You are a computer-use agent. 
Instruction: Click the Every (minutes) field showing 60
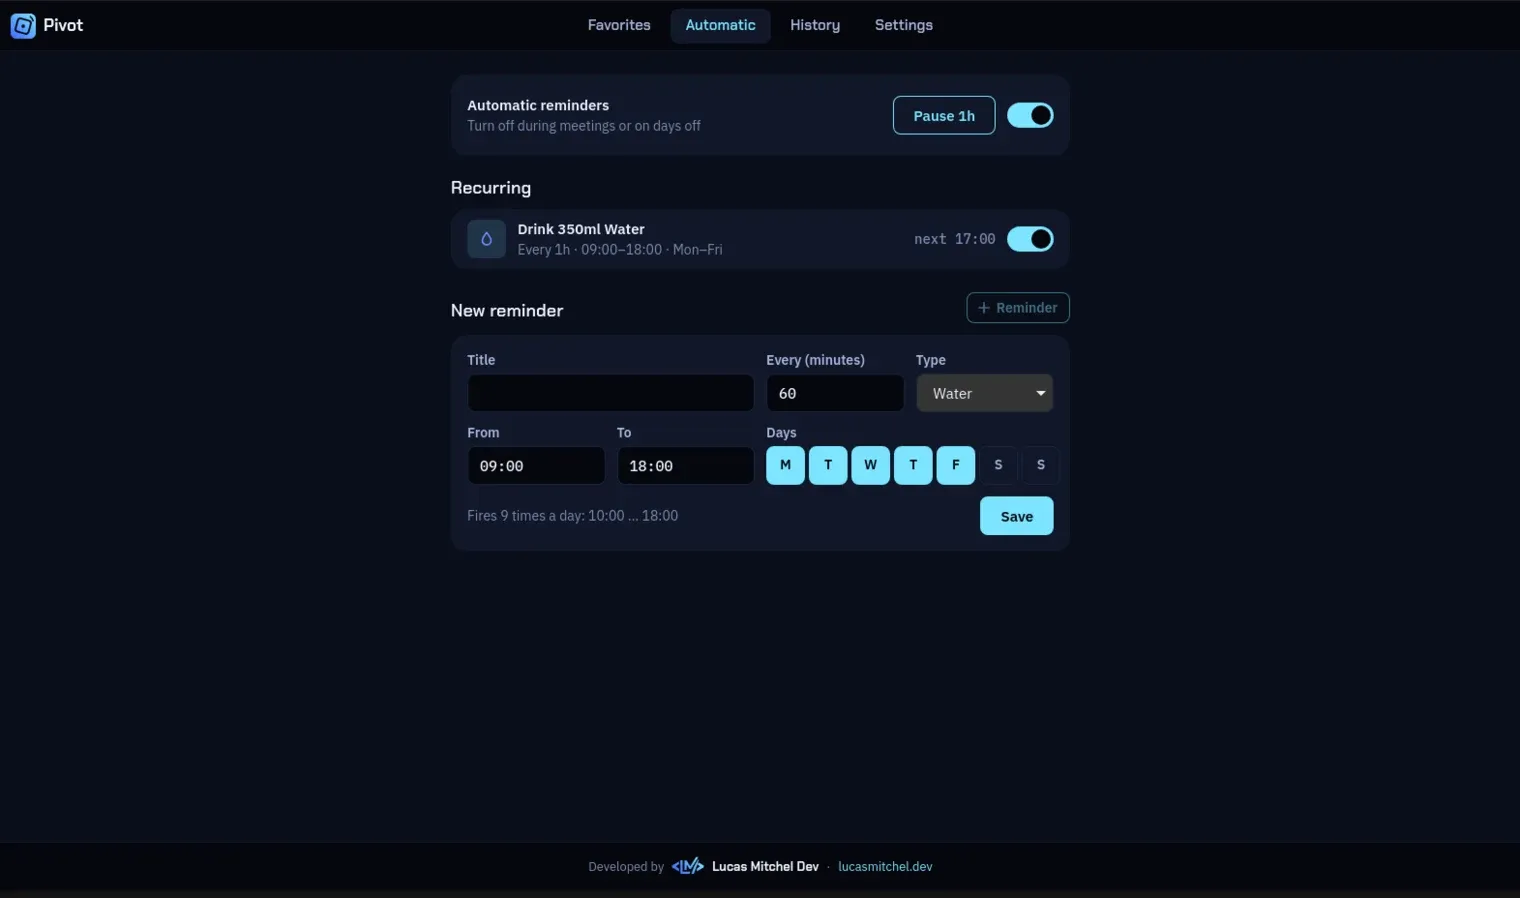pos(835,393)
